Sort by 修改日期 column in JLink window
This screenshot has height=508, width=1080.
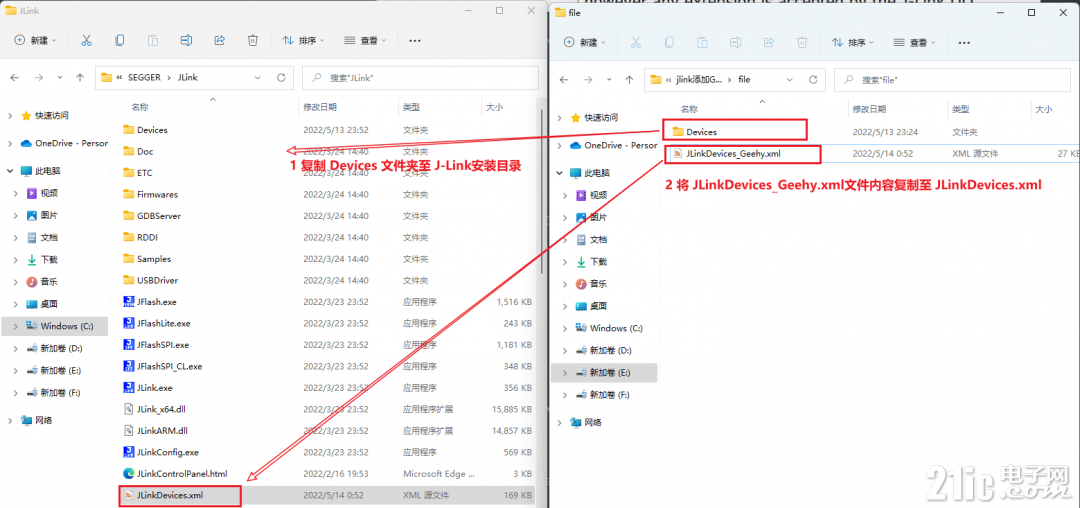tap(320, 107)
